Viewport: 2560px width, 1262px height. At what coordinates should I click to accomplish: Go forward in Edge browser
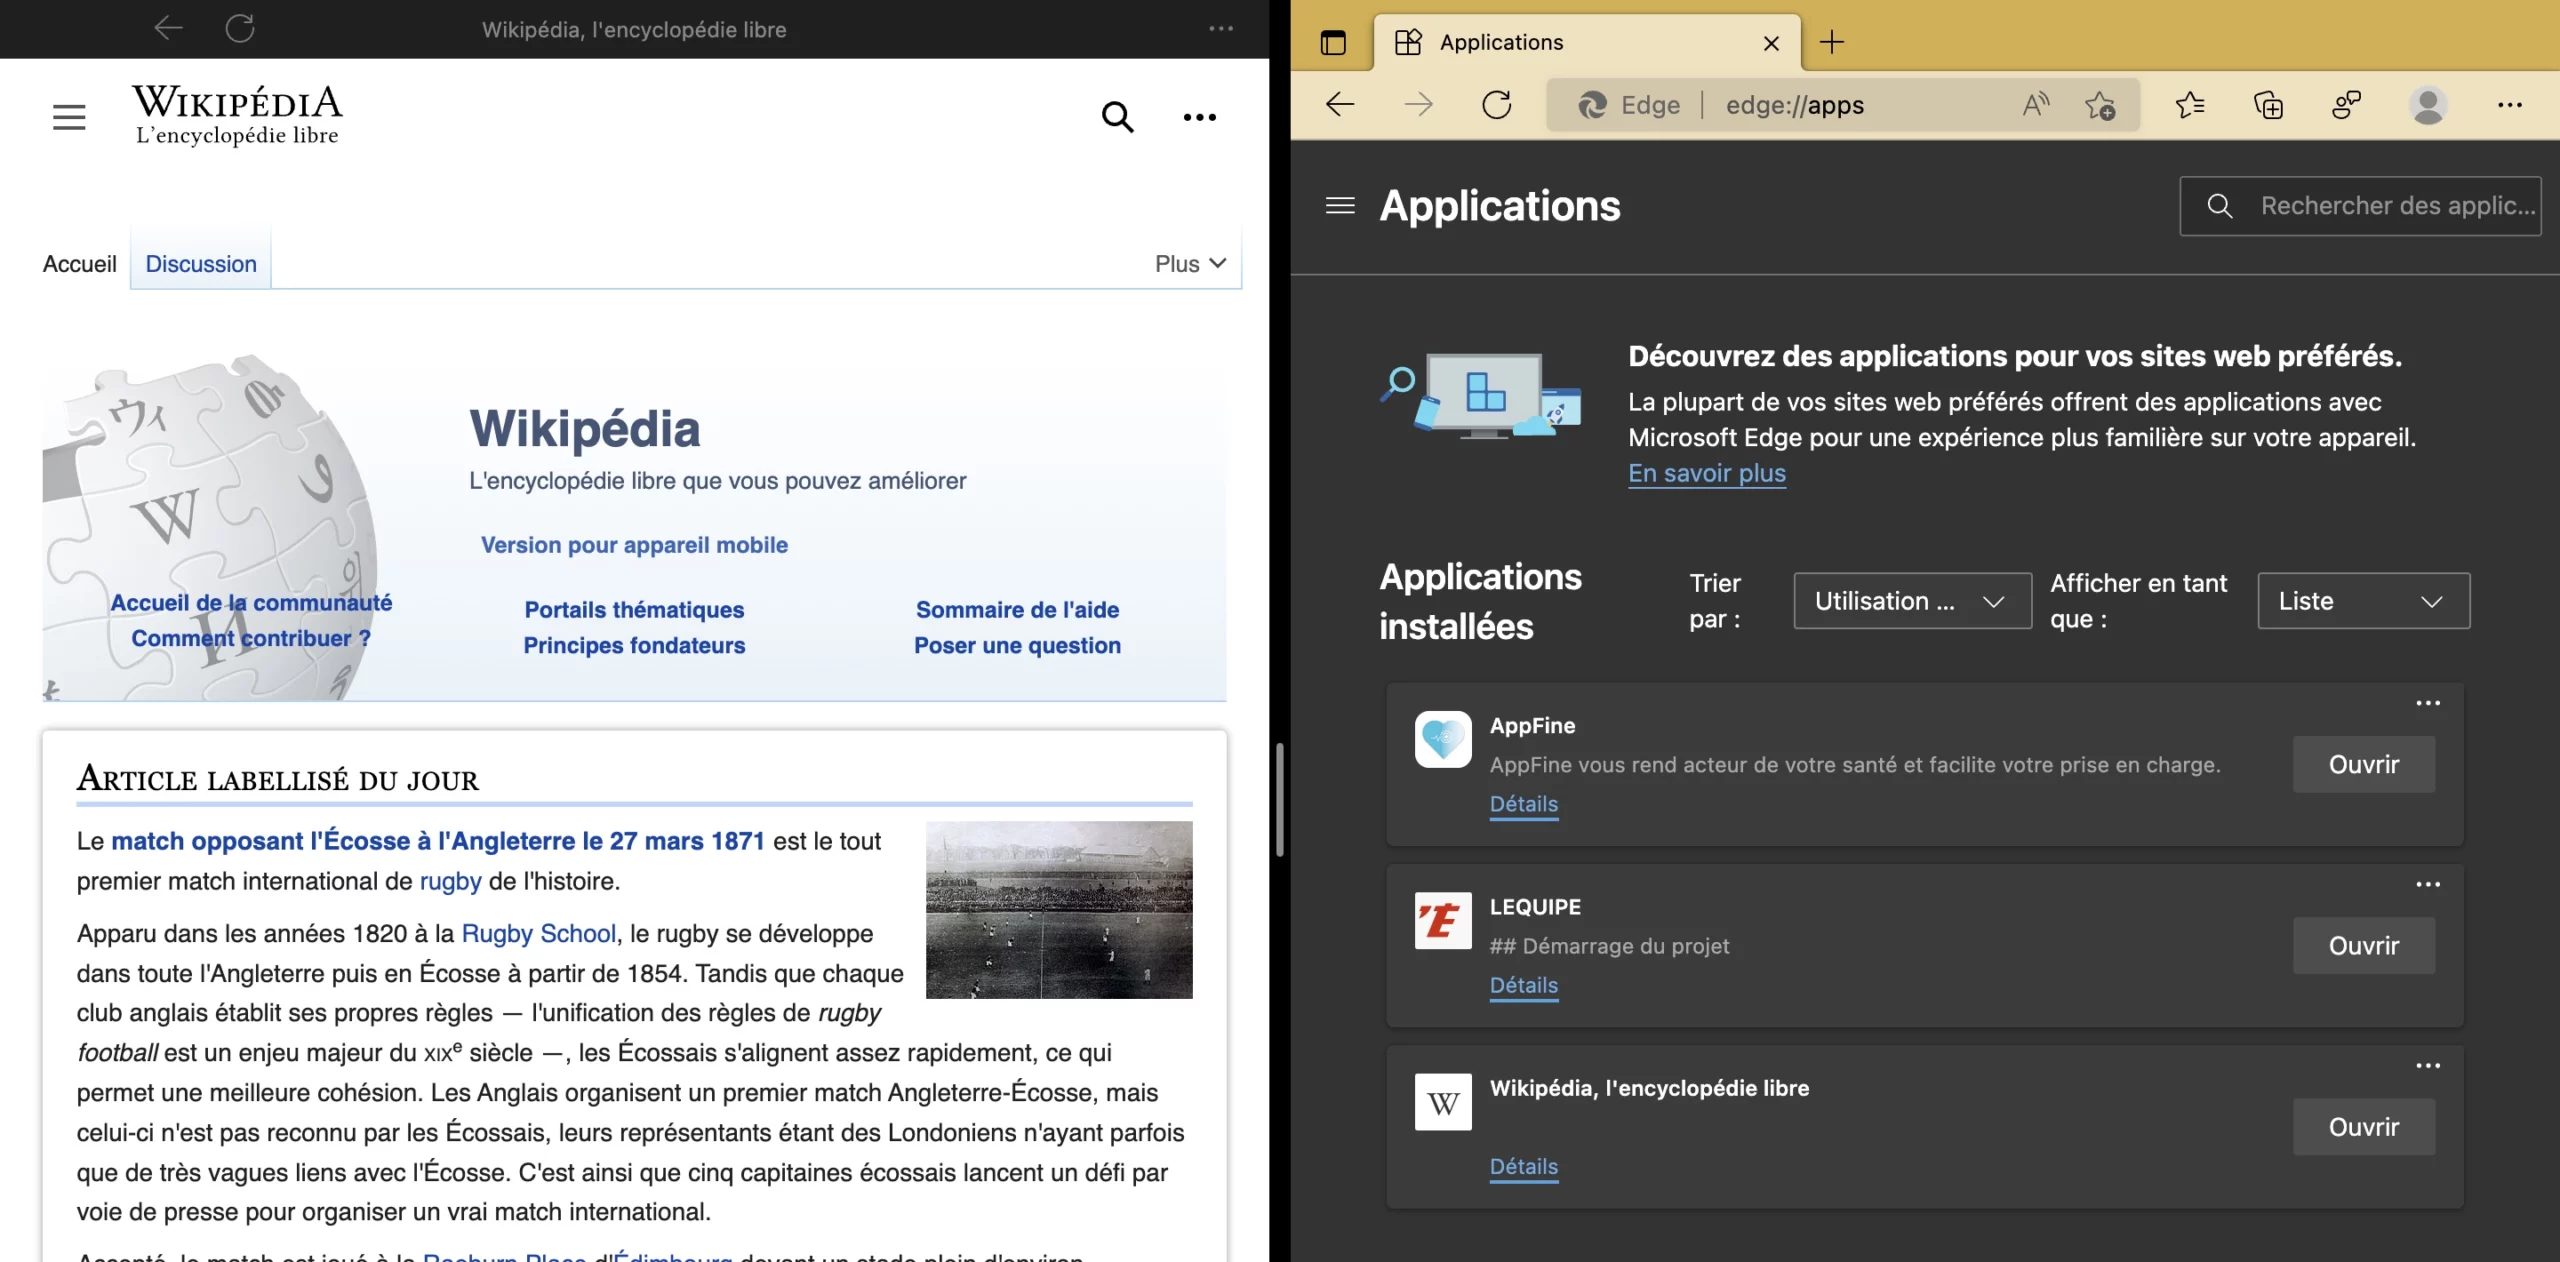point(1418,104)
